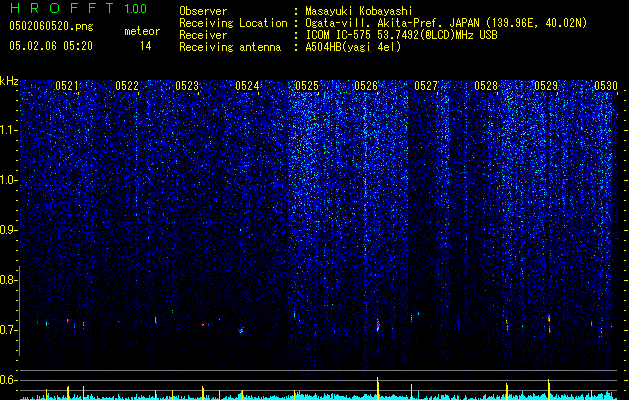
Task: Click the 0523 time marker
Action: [x=187, y=86]
